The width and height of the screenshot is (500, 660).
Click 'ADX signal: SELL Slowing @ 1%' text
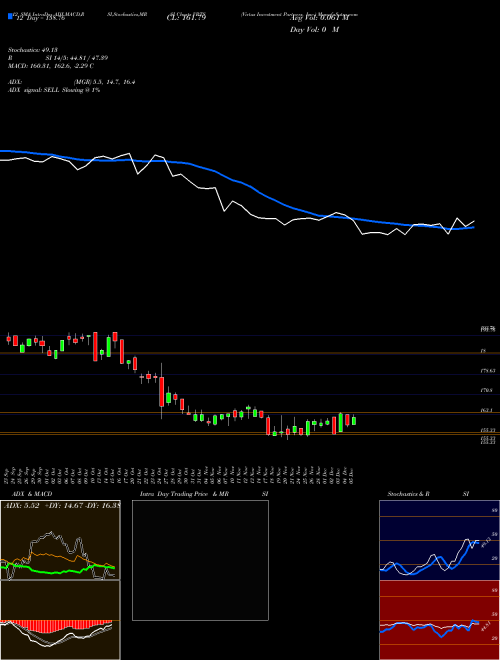[54, 90]
